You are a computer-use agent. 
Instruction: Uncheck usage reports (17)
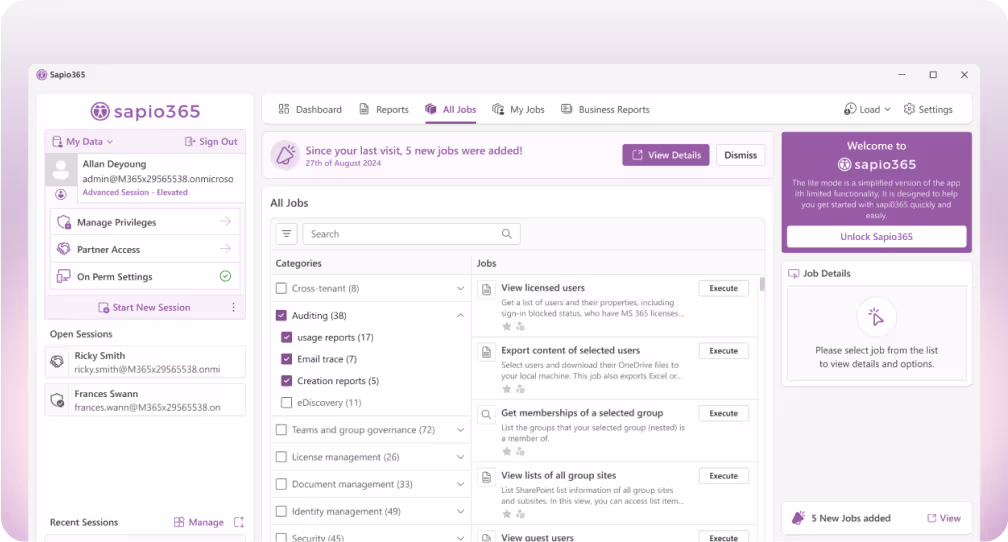[x=287, y=337]
